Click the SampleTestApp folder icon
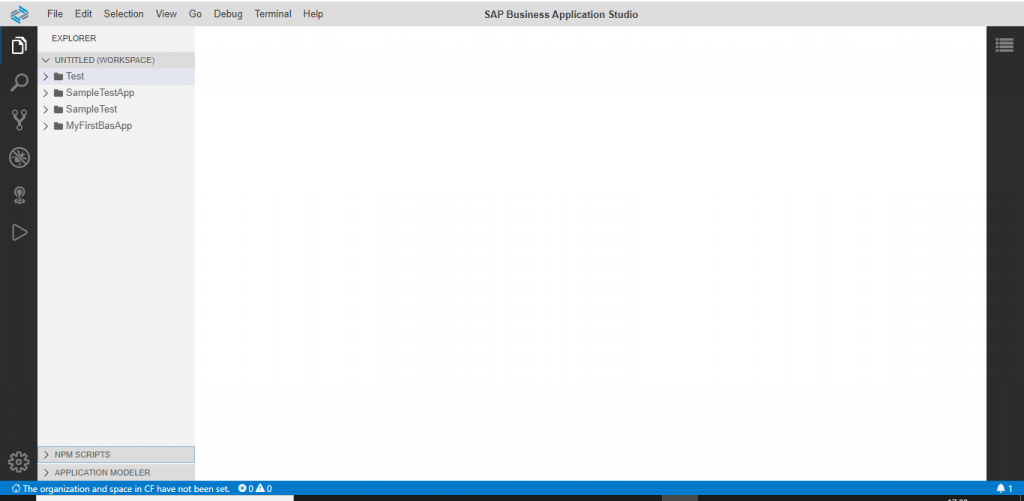Screen dimensions: 1024x501 [x=58, y=93]
